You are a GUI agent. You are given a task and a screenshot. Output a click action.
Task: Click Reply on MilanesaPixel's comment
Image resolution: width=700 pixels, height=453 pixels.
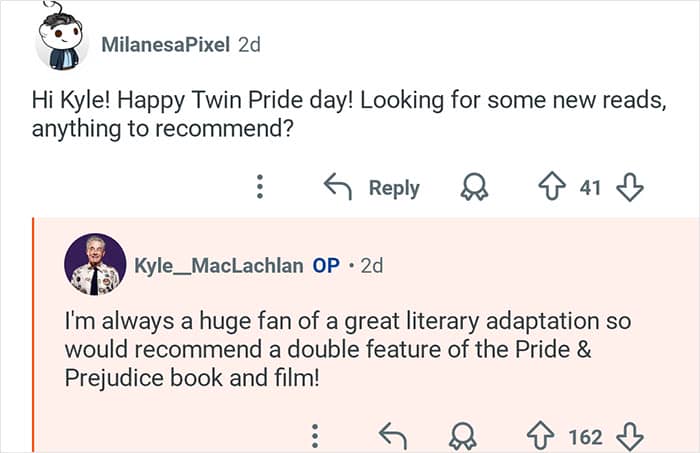(372, 187)
